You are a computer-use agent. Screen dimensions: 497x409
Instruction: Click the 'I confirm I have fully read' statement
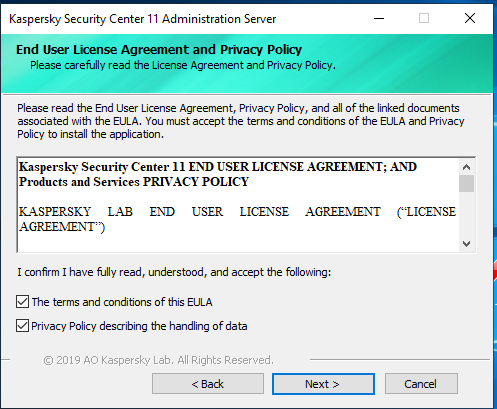click(174, 272)
